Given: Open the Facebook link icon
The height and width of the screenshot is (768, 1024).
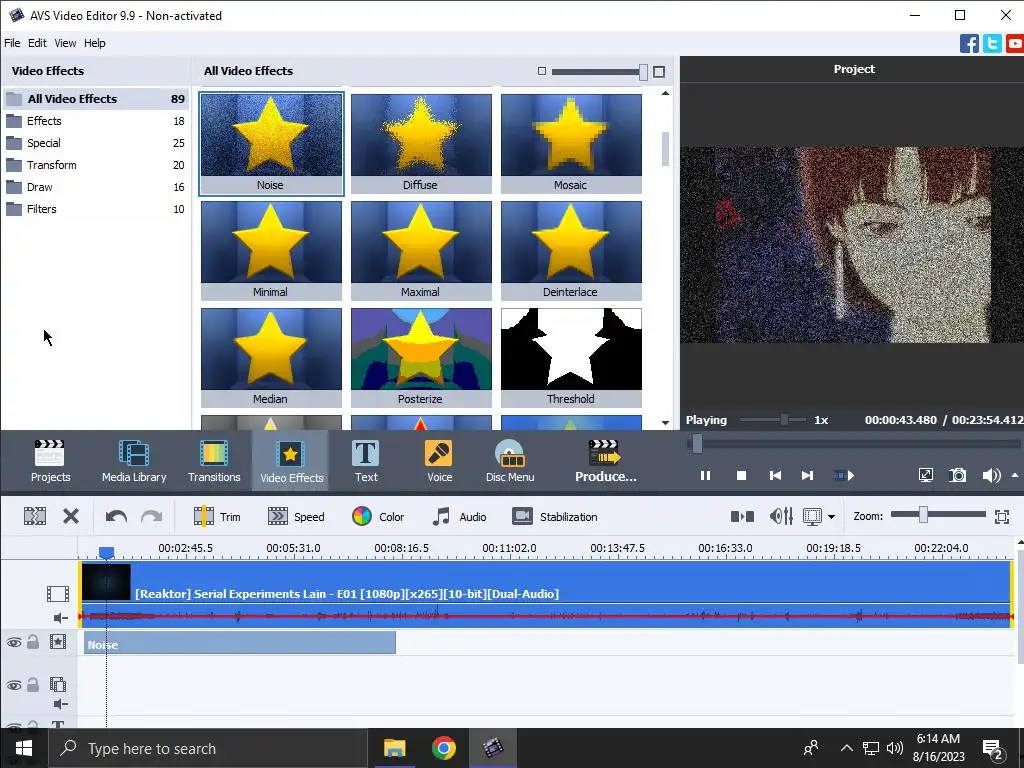Looking at the screenshot, I should click(969, 44).
